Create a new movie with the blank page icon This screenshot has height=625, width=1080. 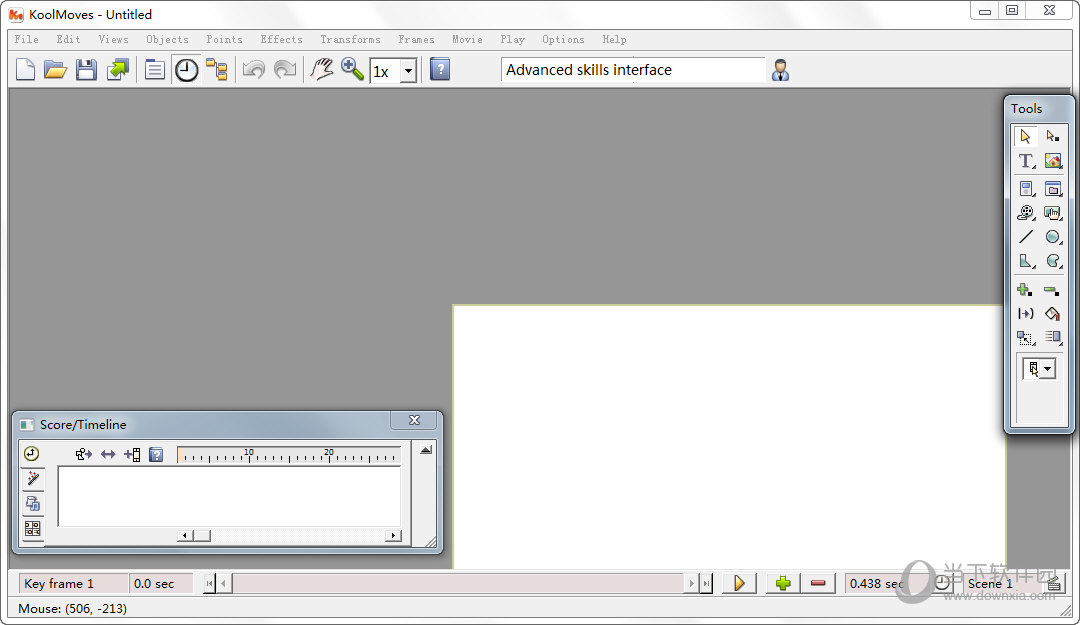pos(25,70)
